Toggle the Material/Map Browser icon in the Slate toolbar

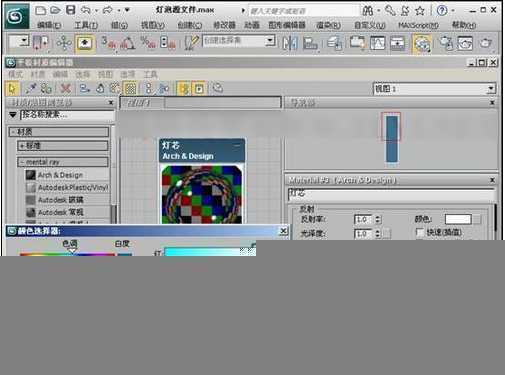click(184, 89)
